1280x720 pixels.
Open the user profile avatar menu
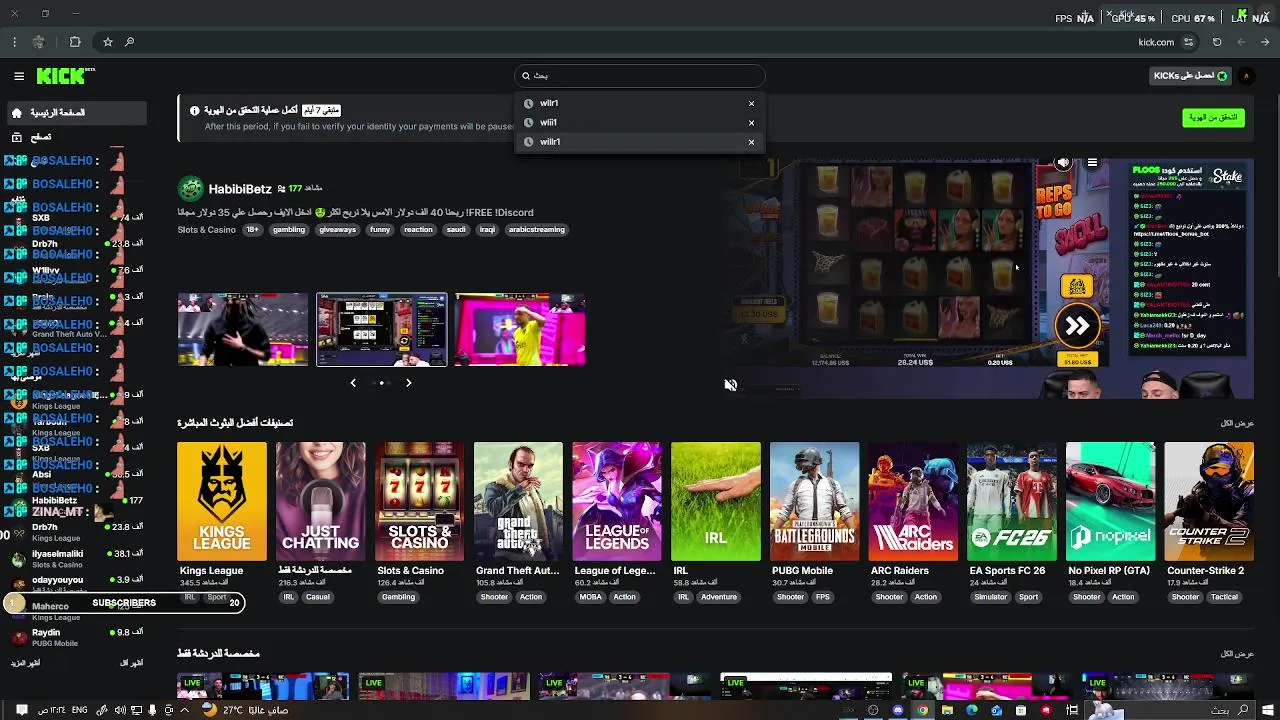[x=1246, y=76]
